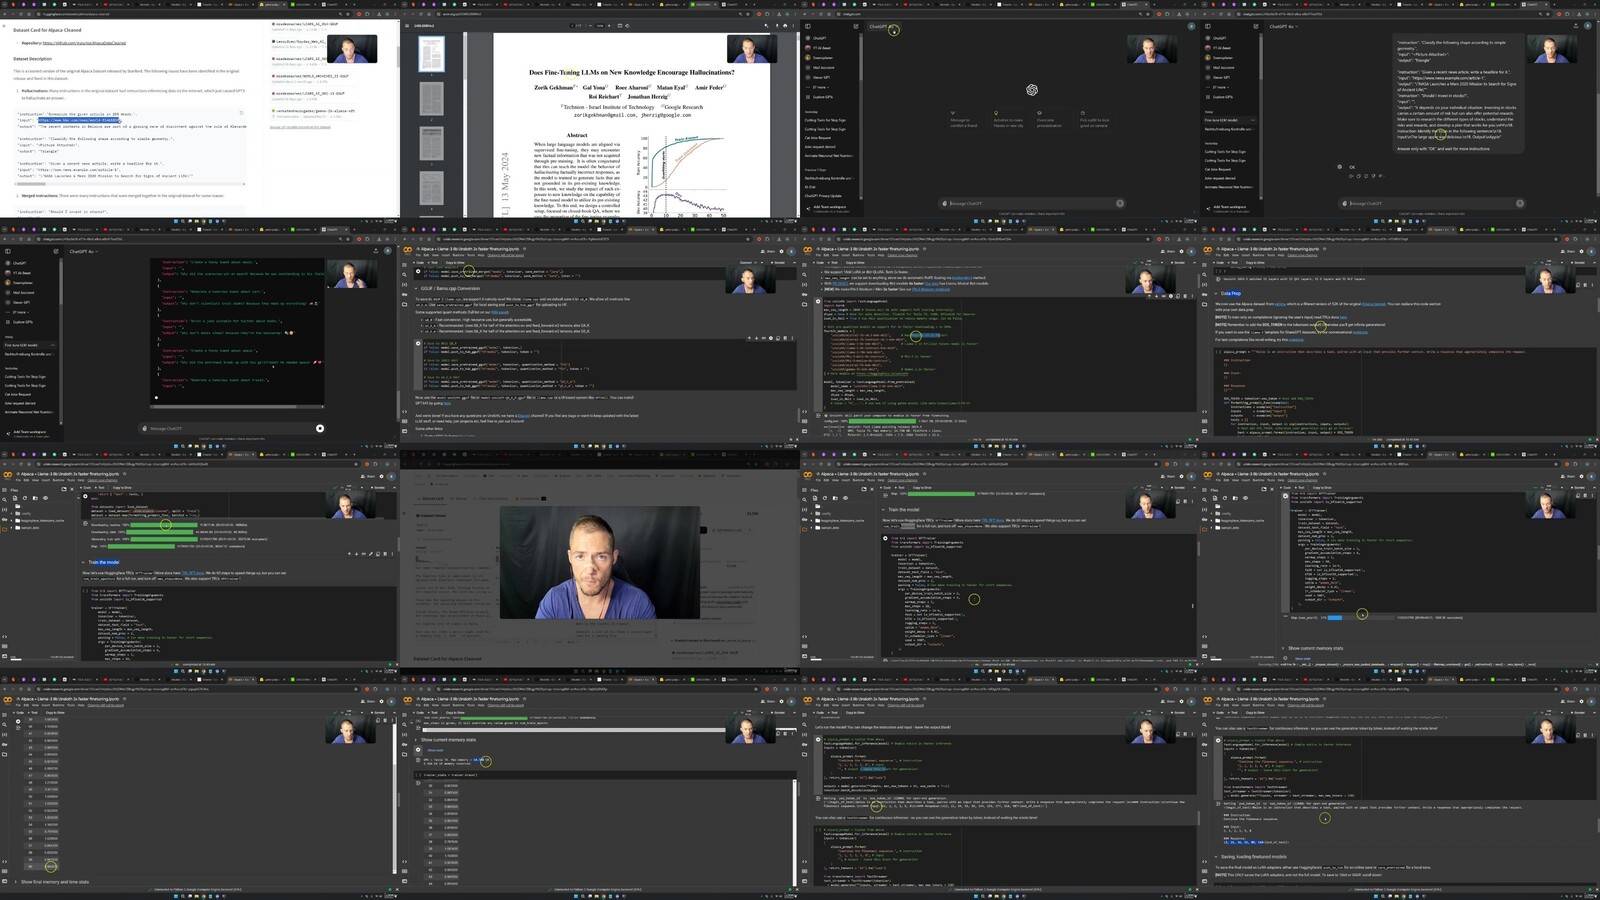This screenshot has width=1600, height=900.
Task: Copy the OK reply in ChatGPT conversation
Action: click(1358, 176)
